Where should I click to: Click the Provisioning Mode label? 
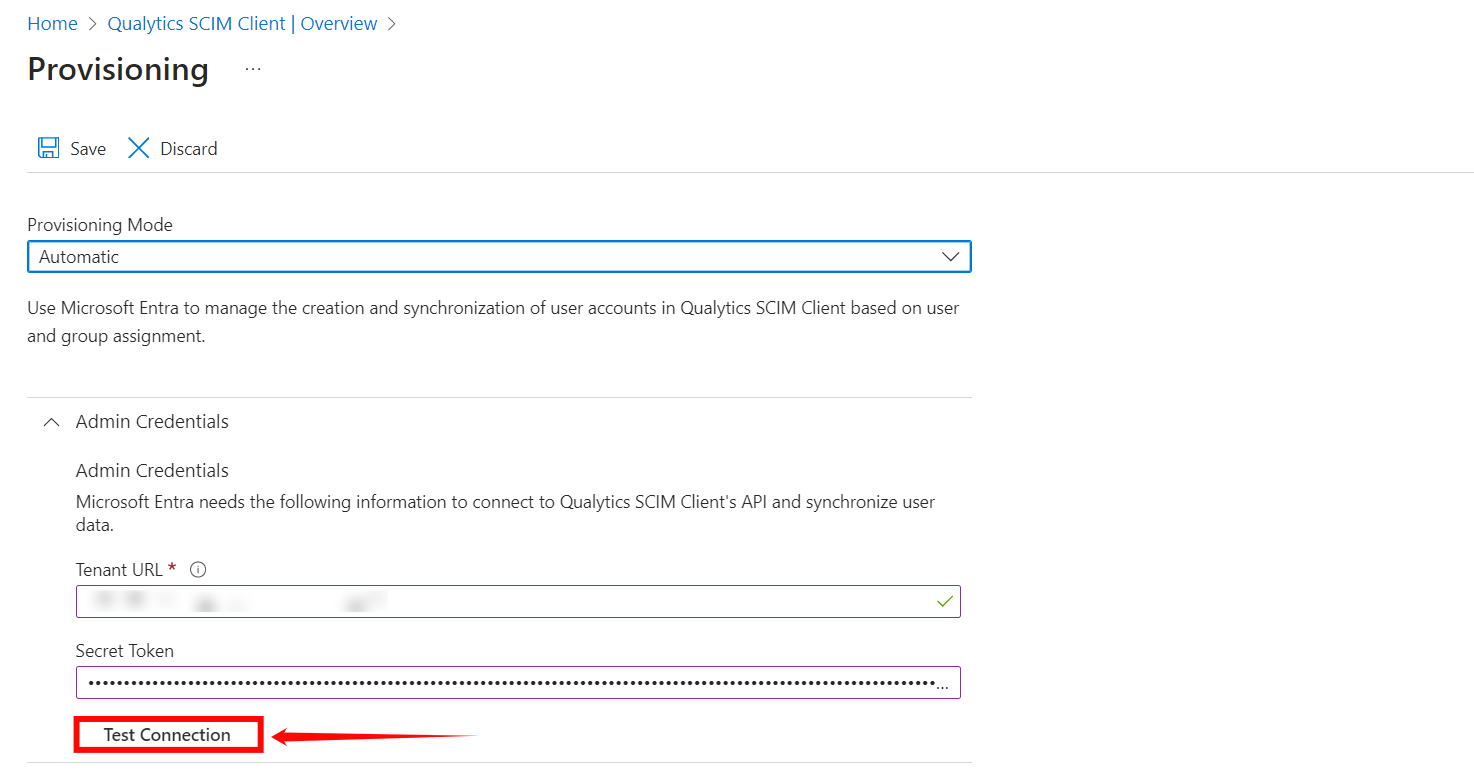[x=100, y=225]
